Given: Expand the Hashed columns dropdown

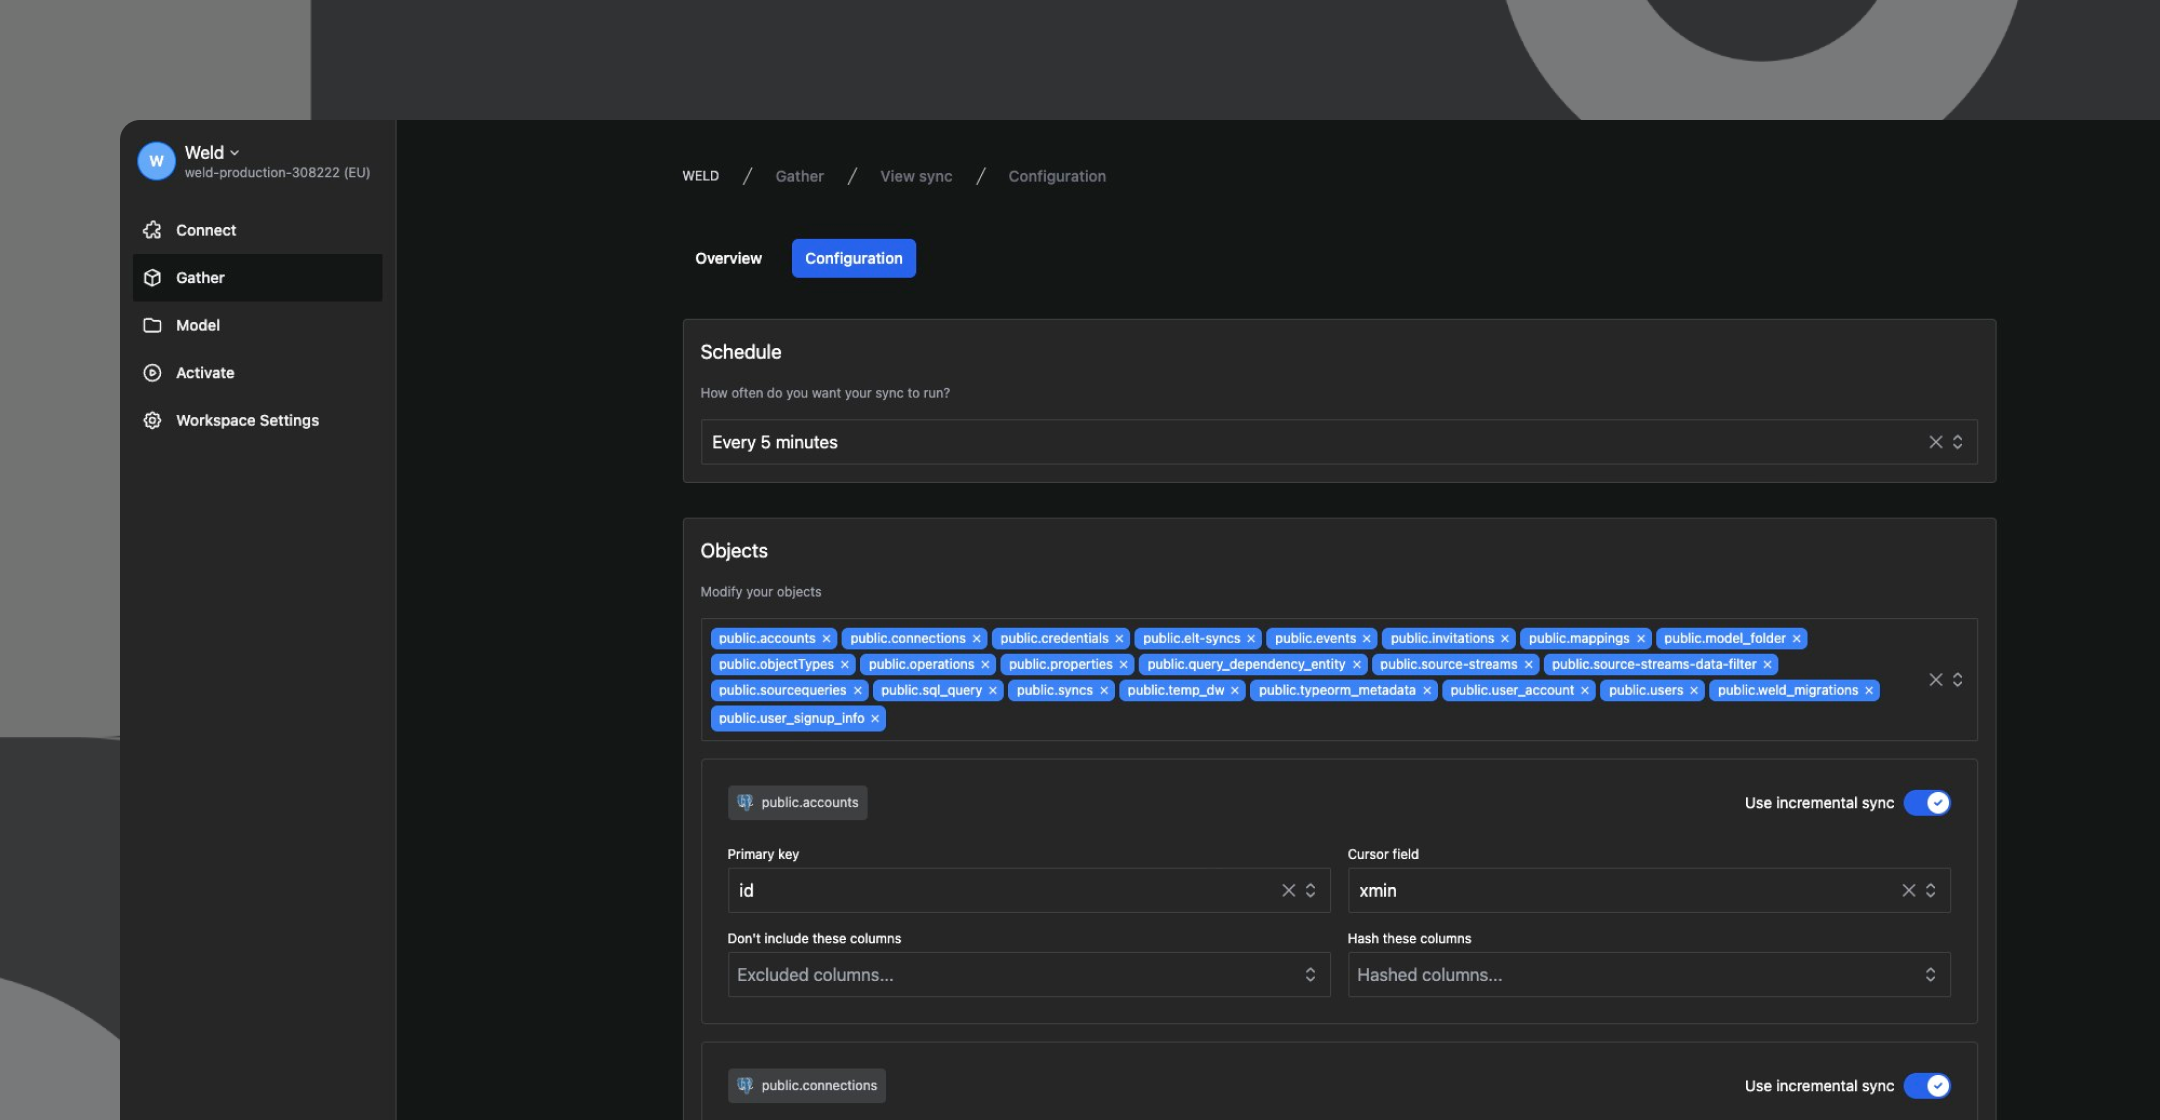Looking at the screenshot, I should (1930, 975).
